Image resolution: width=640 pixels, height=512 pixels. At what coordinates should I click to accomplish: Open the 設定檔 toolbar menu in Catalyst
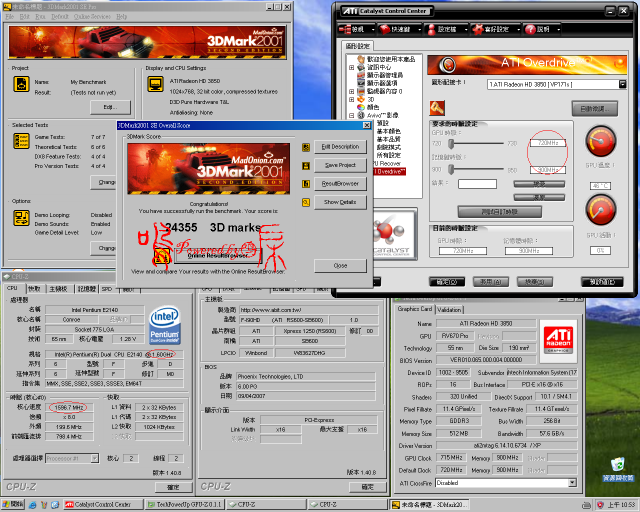[446, 29]
